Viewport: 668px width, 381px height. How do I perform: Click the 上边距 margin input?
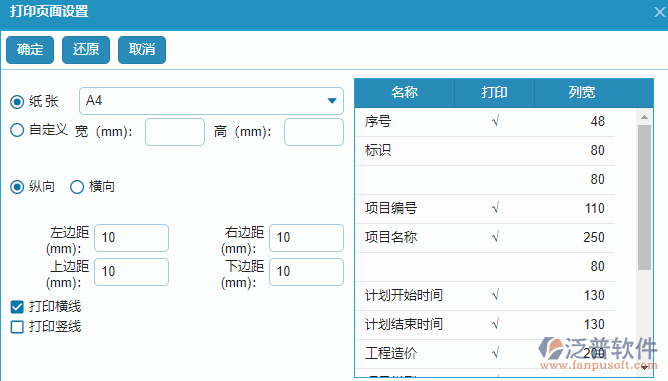tap(131, 272)
